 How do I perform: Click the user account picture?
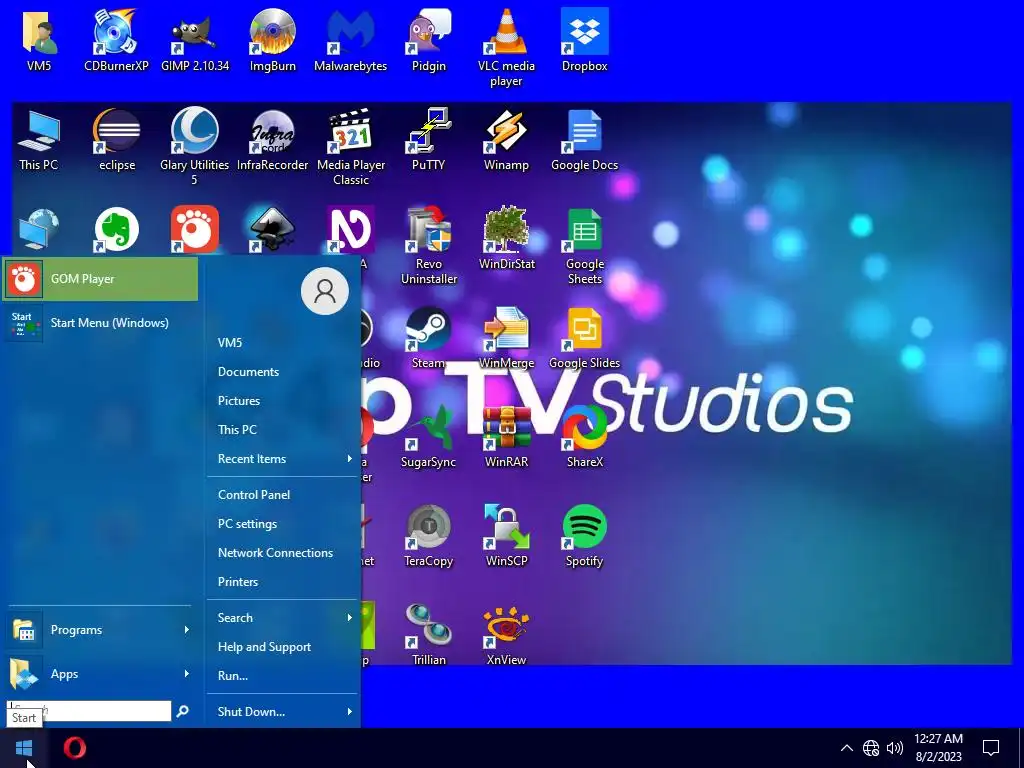(x=325, y=291)
